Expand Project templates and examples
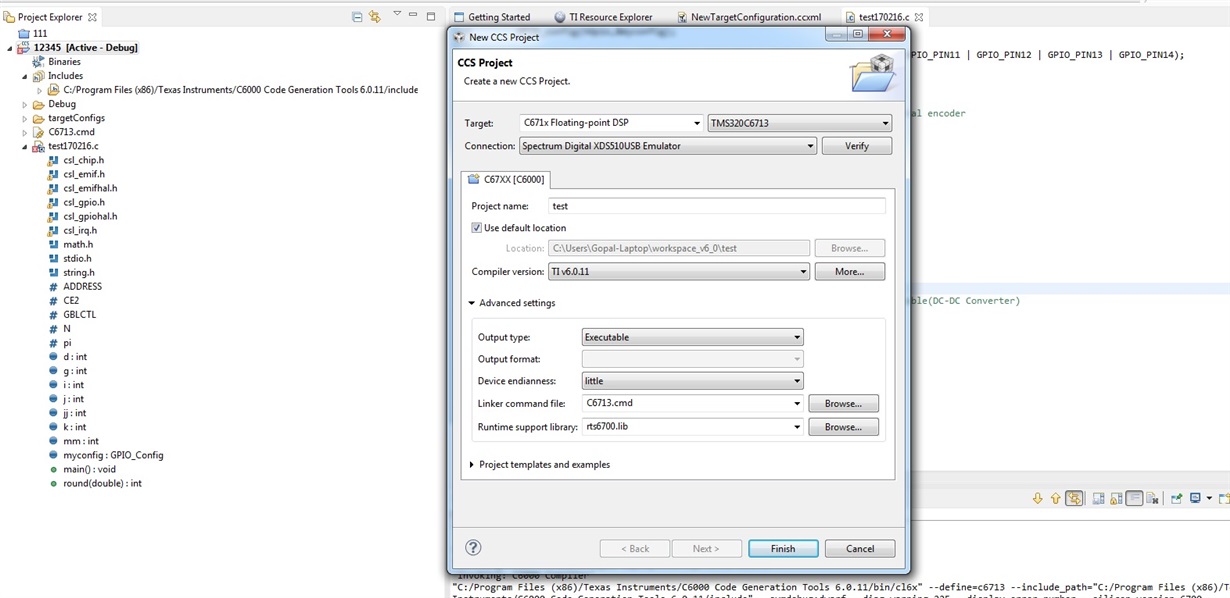 tap(473, 465)
